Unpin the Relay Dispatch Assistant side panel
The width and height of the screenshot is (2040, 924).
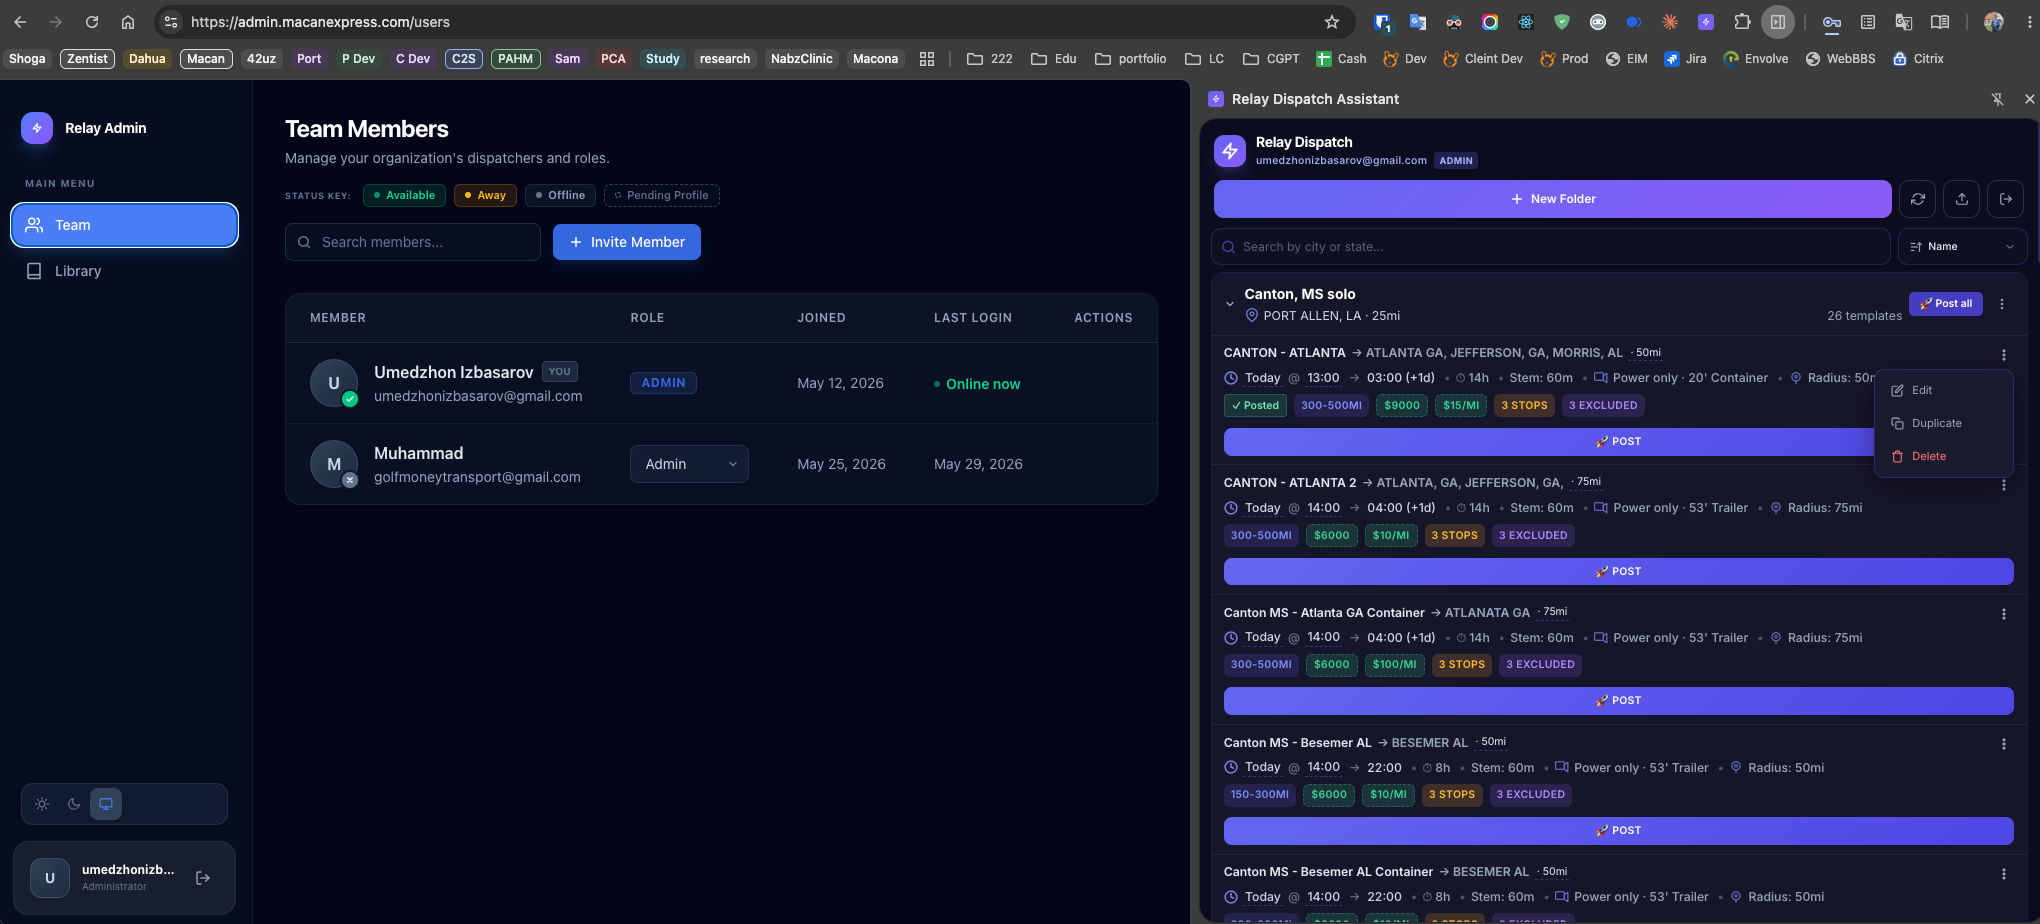click(x=1997, y=99)
